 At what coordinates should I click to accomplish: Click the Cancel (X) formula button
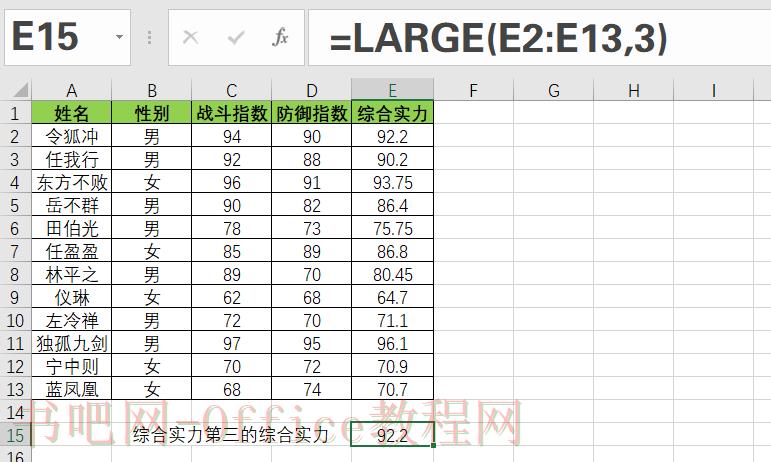190,37
